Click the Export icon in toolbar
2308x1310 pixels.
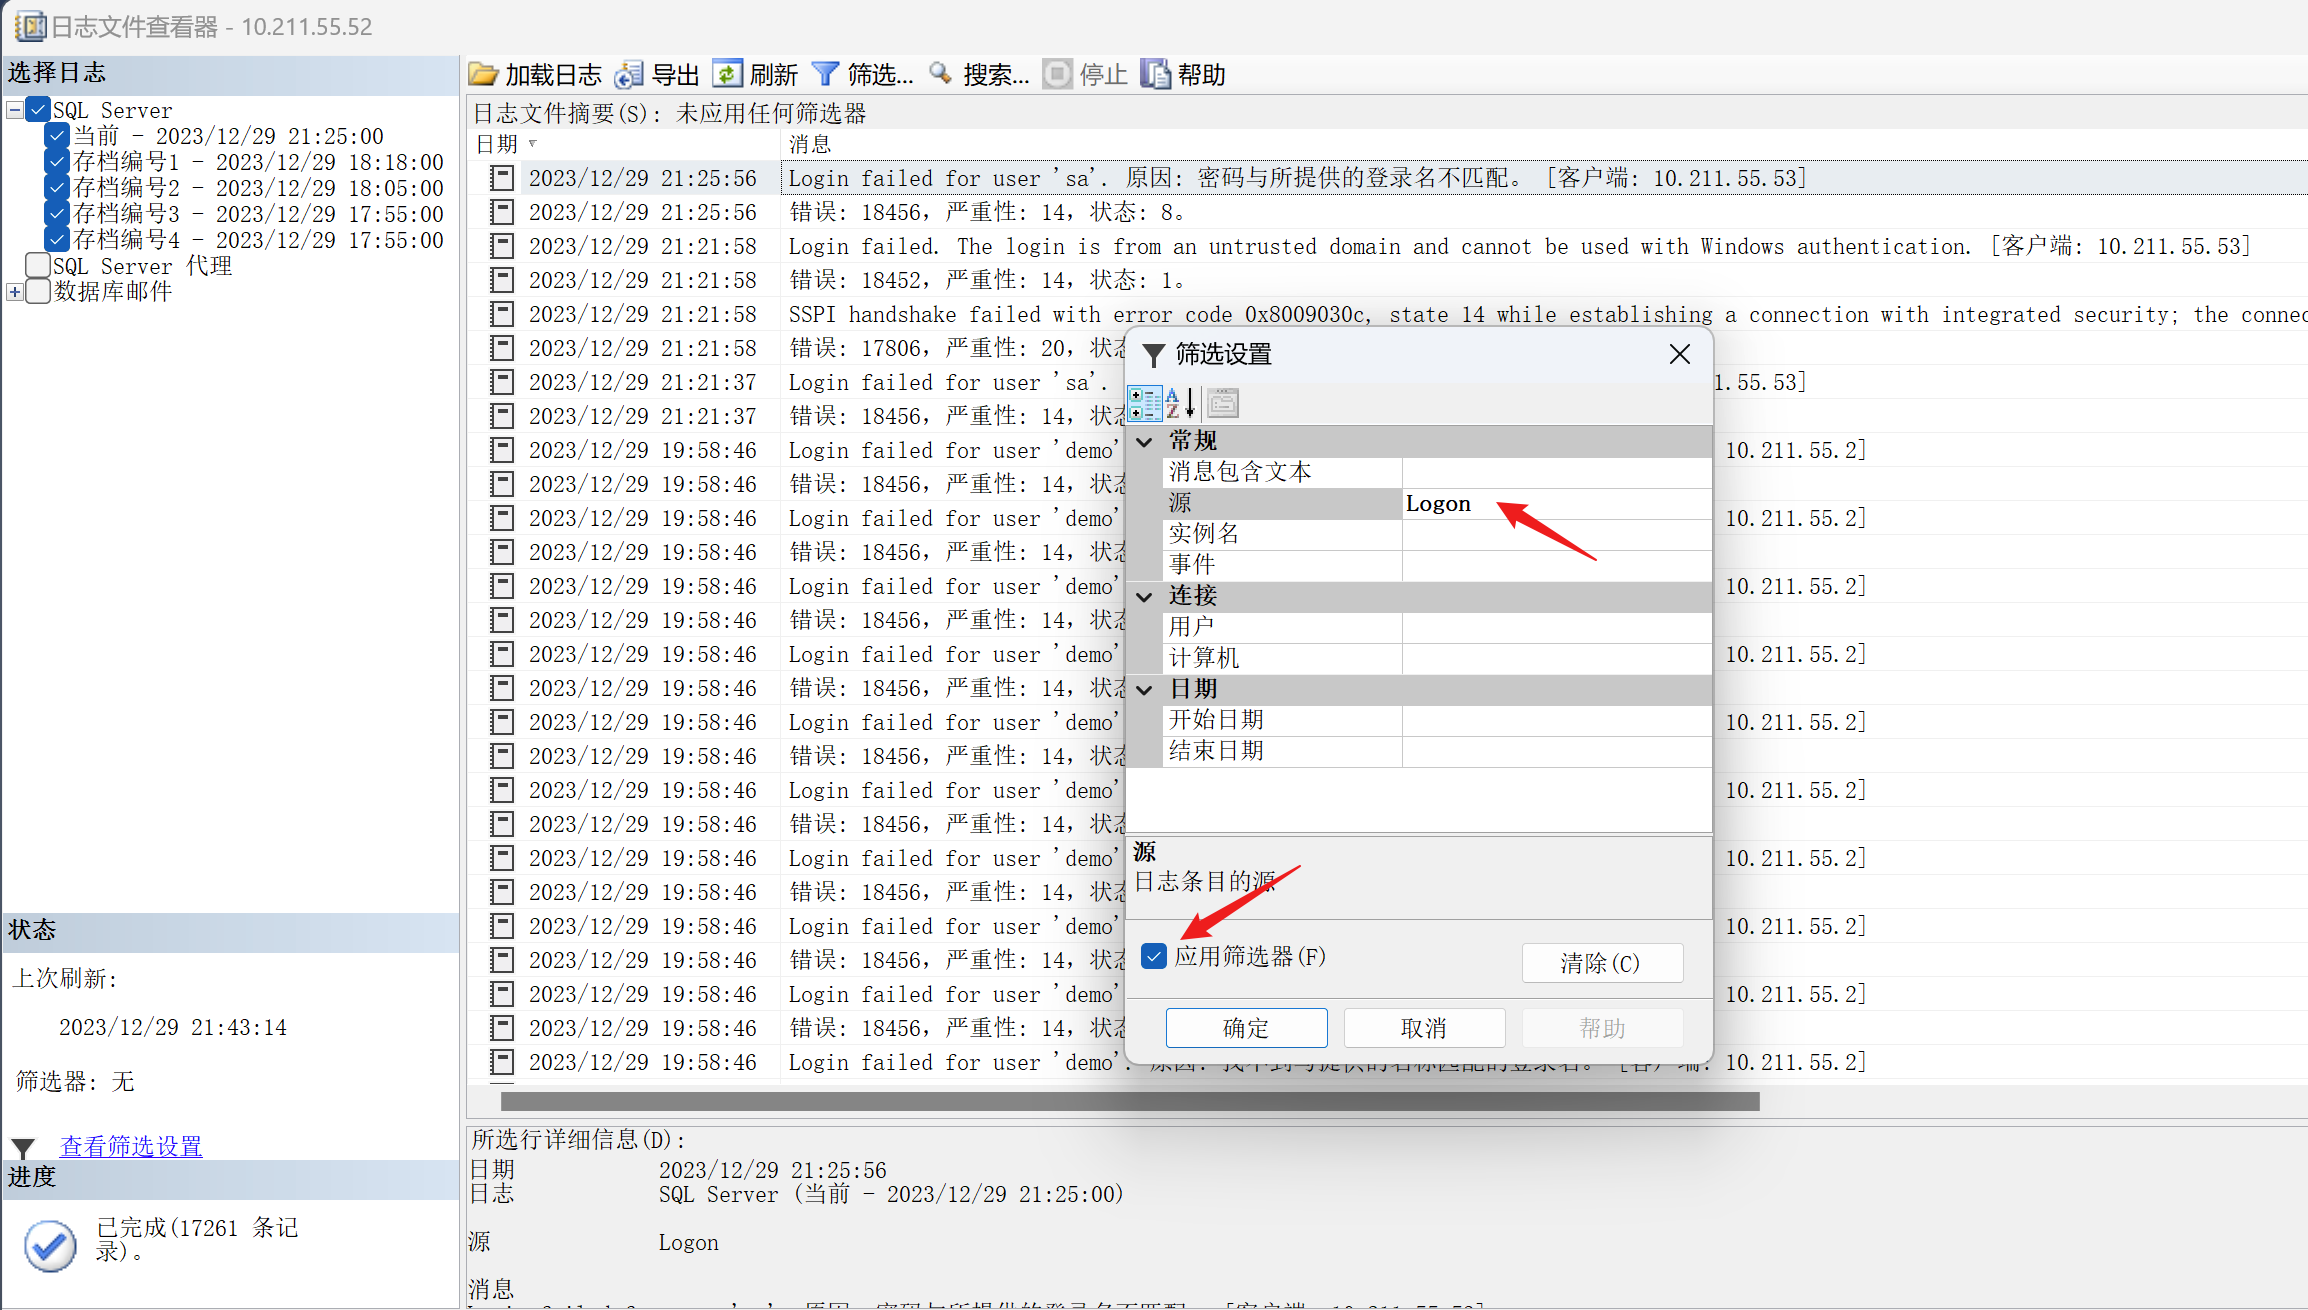click(629, 74)
